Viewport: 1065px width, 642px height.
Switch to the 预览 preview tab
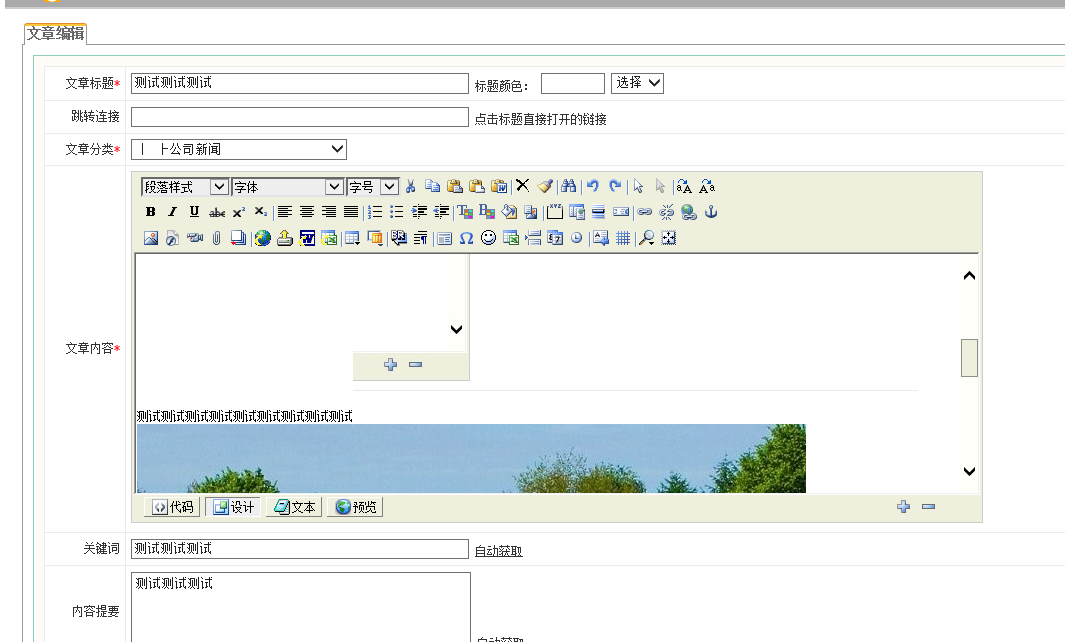(355, 507)
